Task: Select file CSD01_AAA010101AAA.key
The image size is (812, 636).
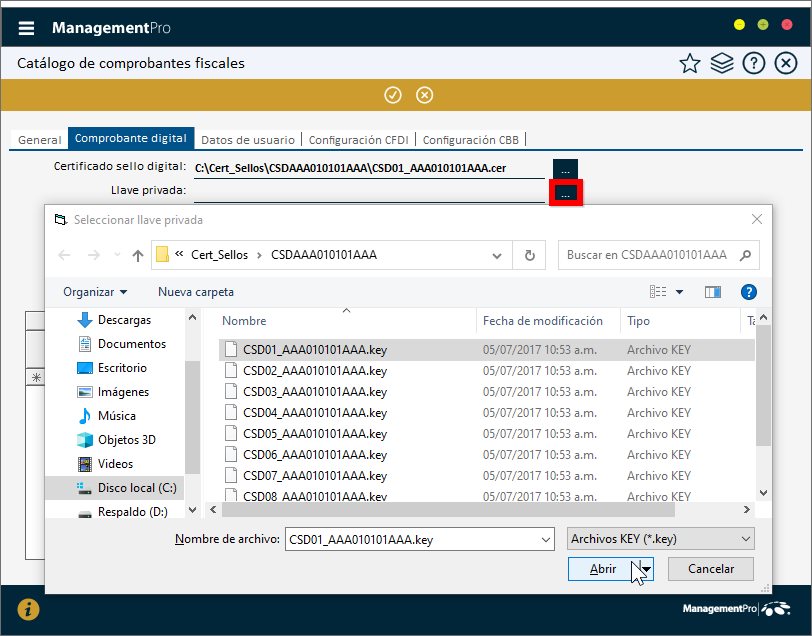Action: point(486,350)
